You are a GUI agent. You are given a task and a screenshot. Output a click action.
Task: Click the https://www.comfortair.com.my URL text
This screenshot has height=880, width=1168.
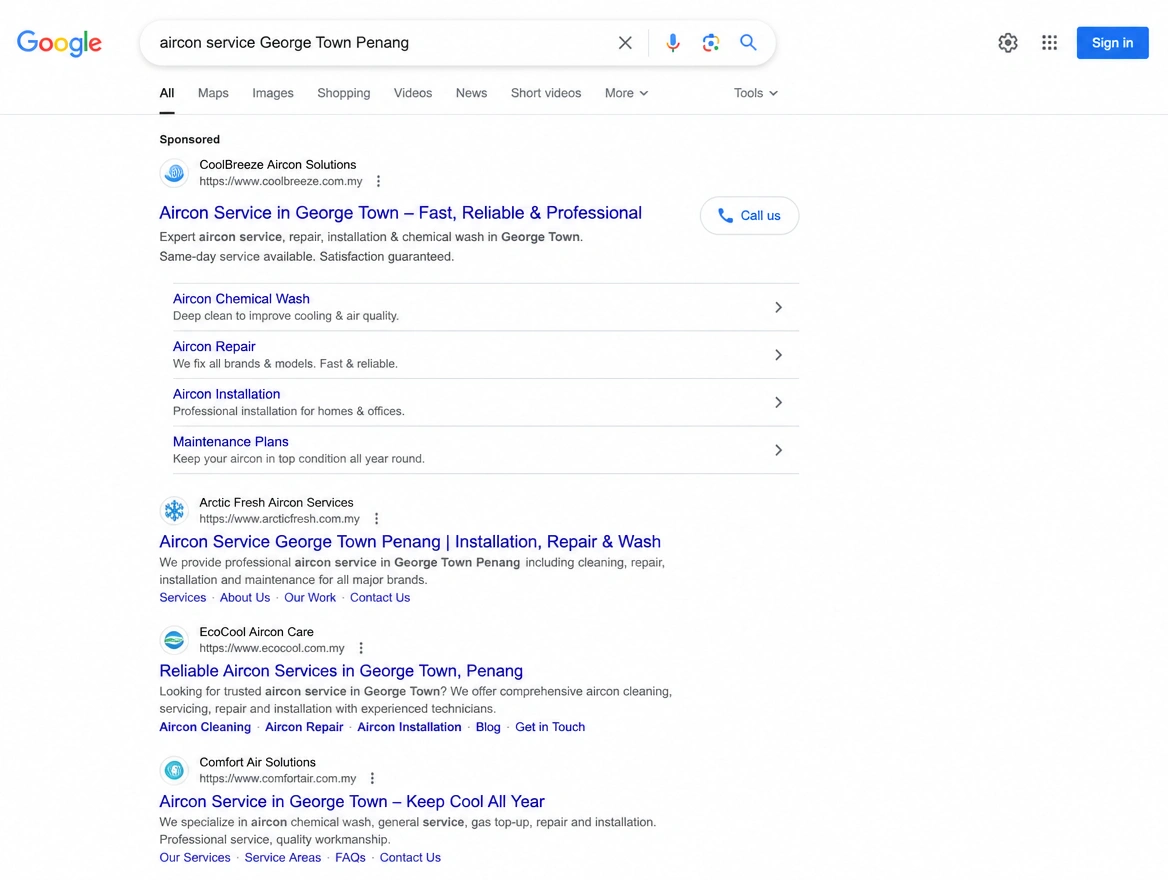pos(278,778)
